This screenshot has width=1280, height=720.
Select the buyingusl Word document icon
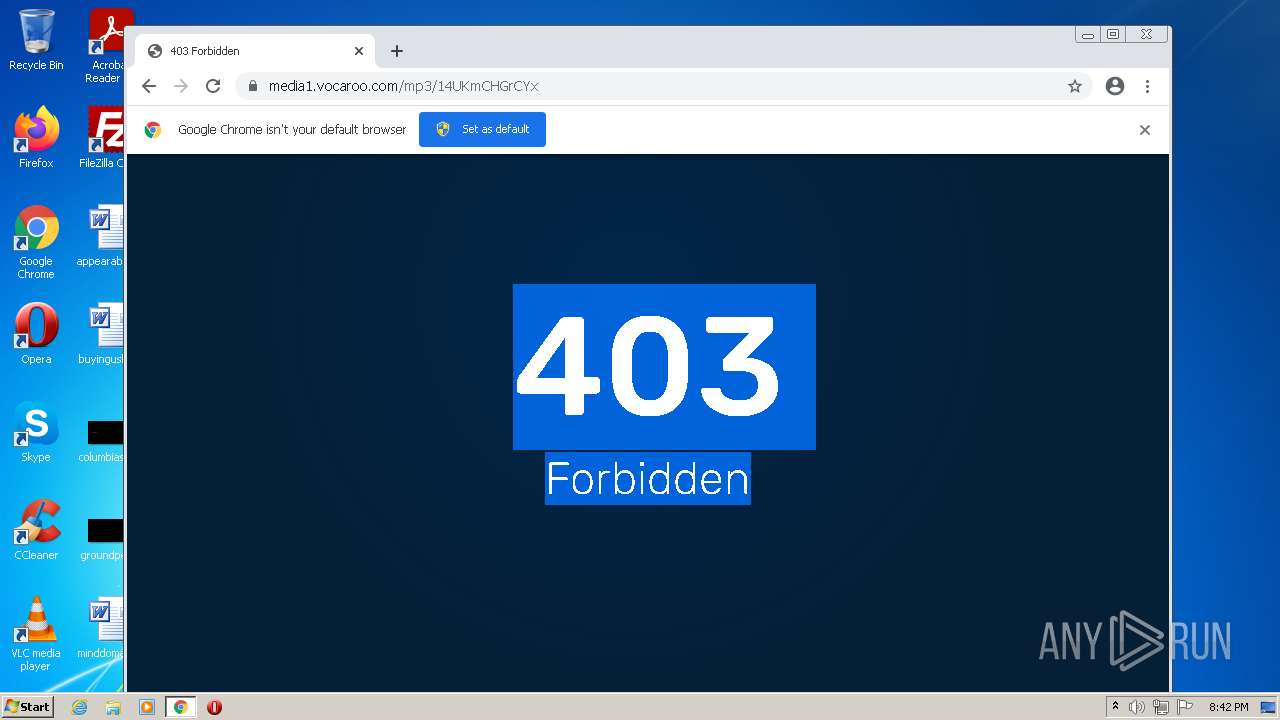[103, 334]
